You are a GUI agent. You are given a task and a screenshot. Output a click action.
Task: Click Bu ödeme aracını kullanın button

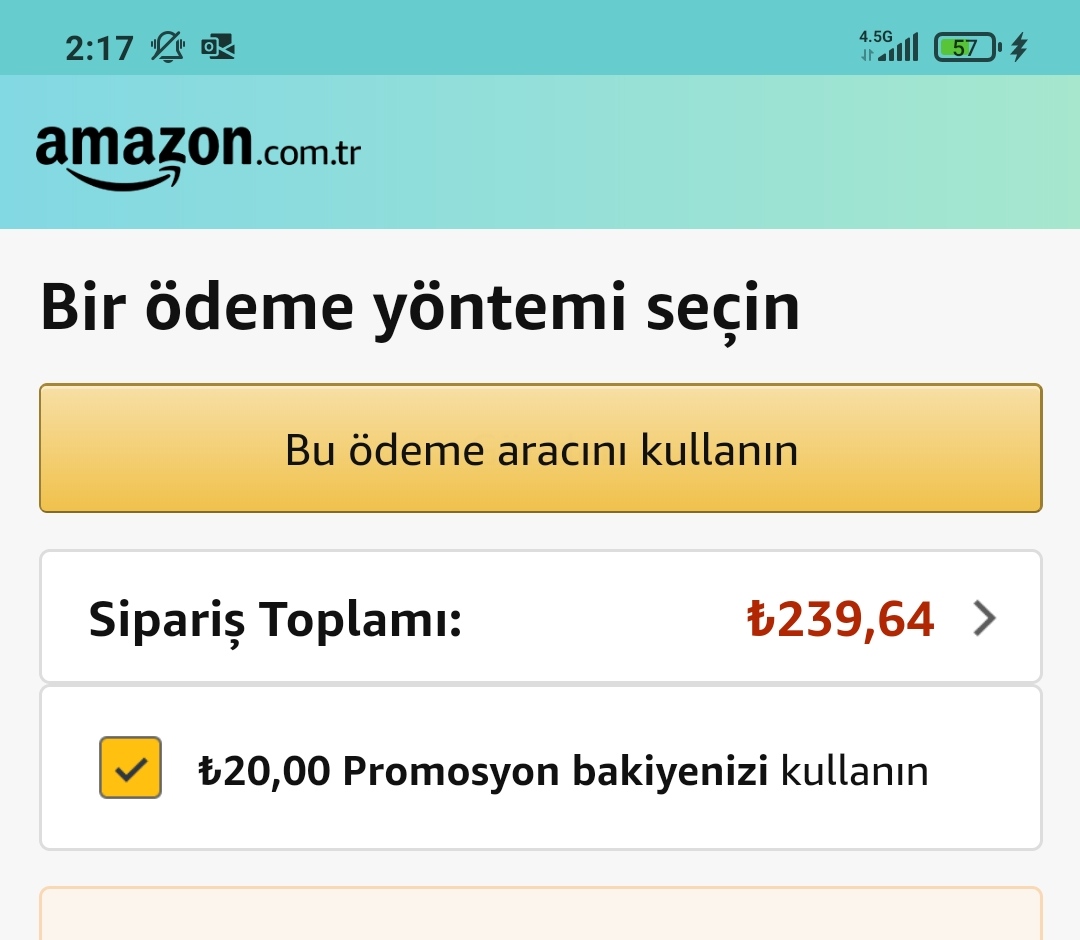[x=541, y=448]
